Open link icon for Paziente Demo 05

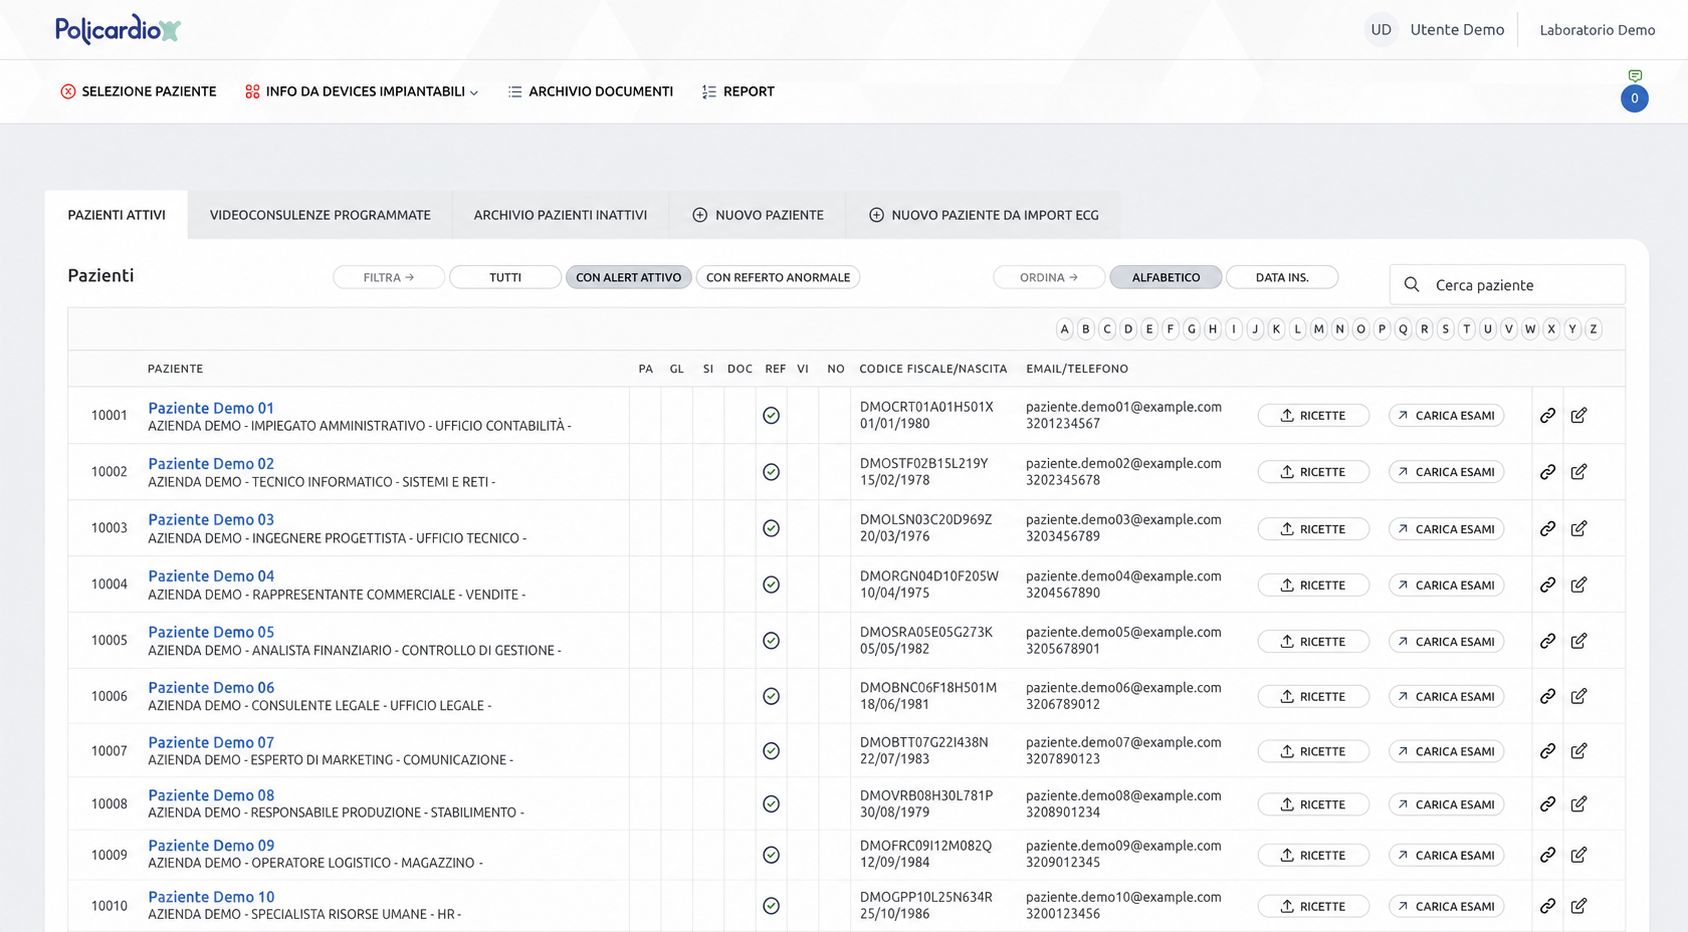(x=1547, y=641)
